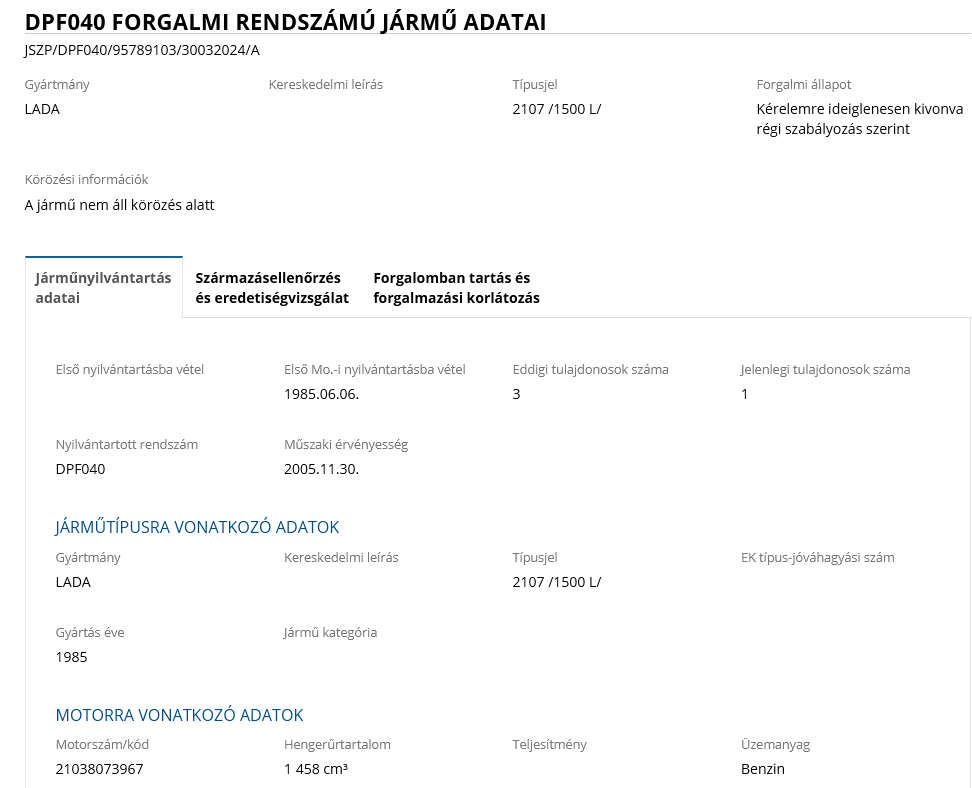Click the engine number 21038073967
Screen dimensions: 972x788
99,769
